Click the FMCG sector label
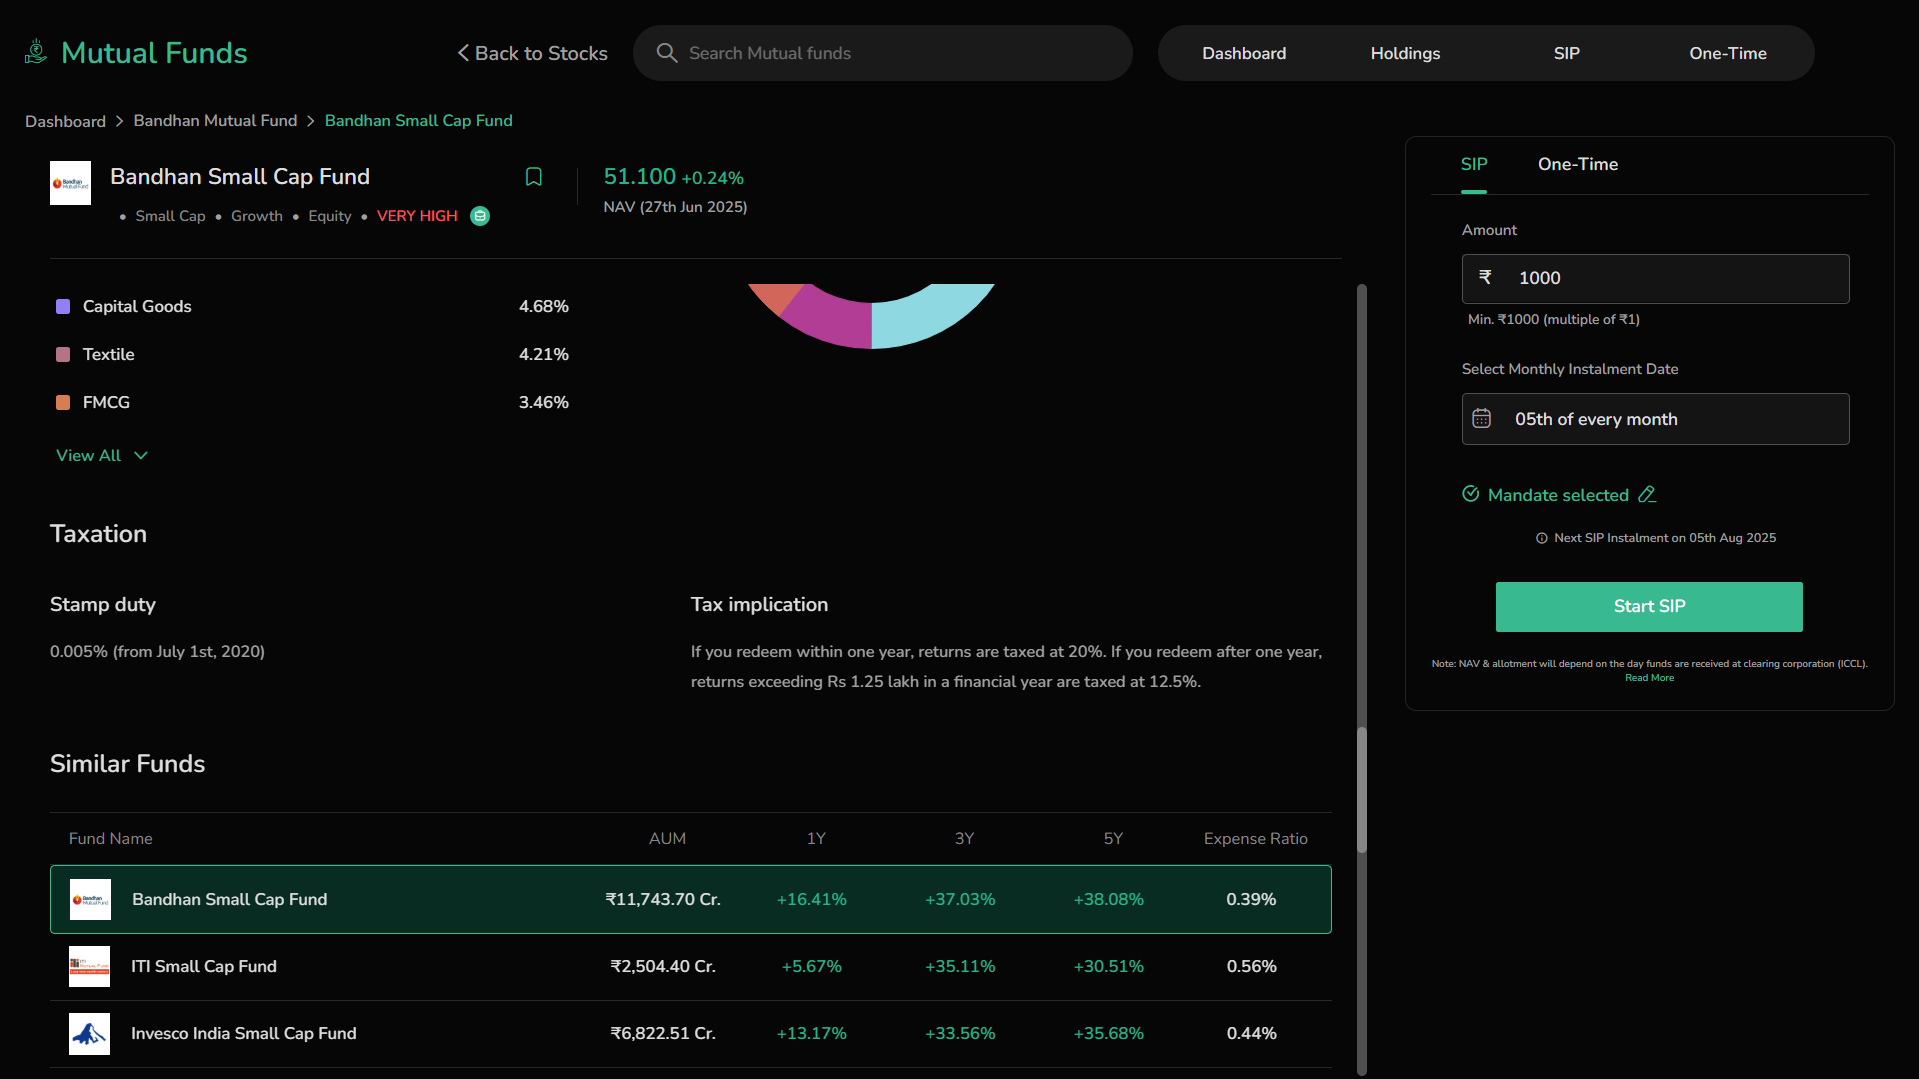The width and height of the screenshot is (1919, 1079). click(x=106, y=403)
